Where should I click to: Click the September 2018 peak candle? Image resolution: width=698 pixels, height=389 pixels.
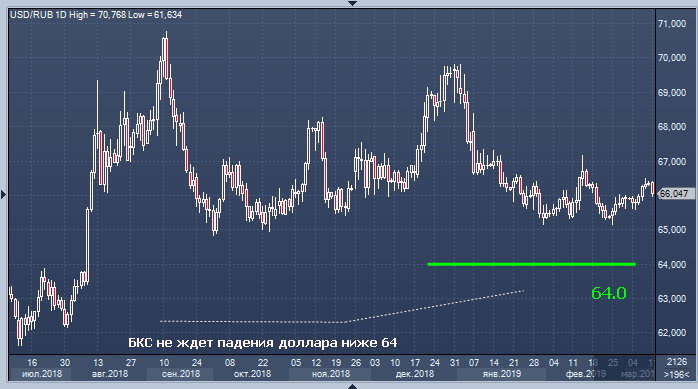(x=166, y=58)
